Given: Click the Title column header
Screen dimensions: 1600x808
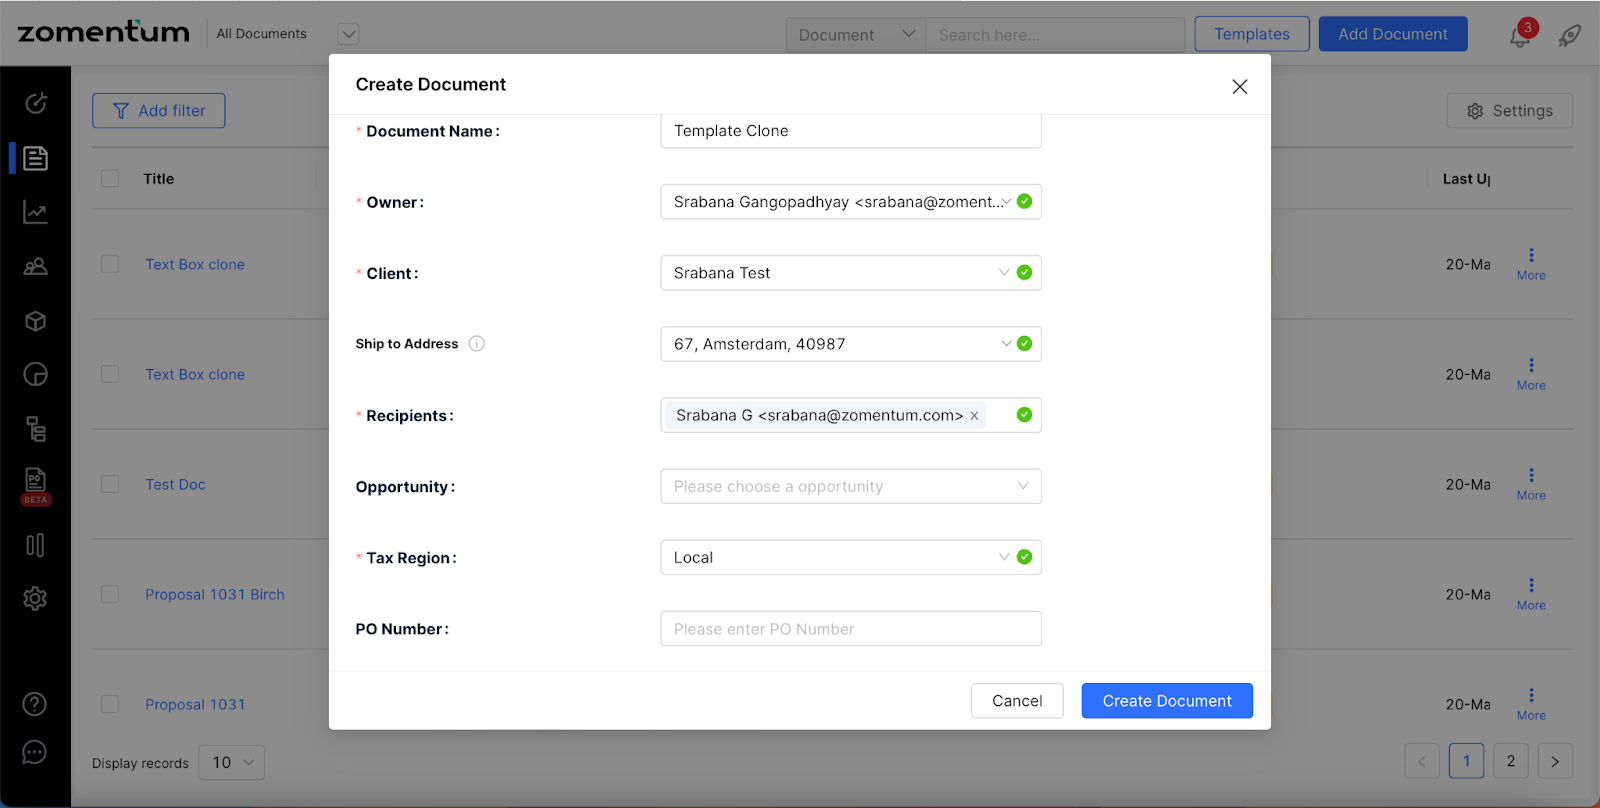Looking at the screenshot, I should pyautogui.click(x=158, y=179).
